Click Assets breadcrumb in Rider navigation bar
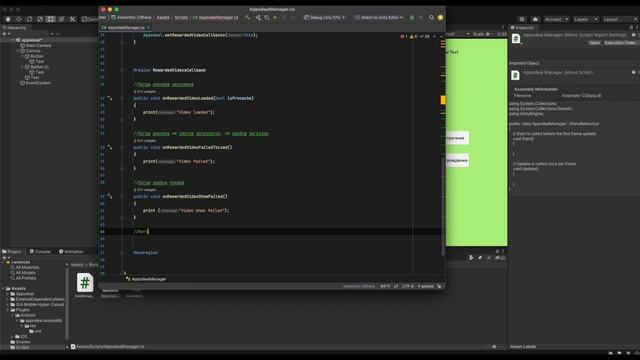 coord(162,18)
